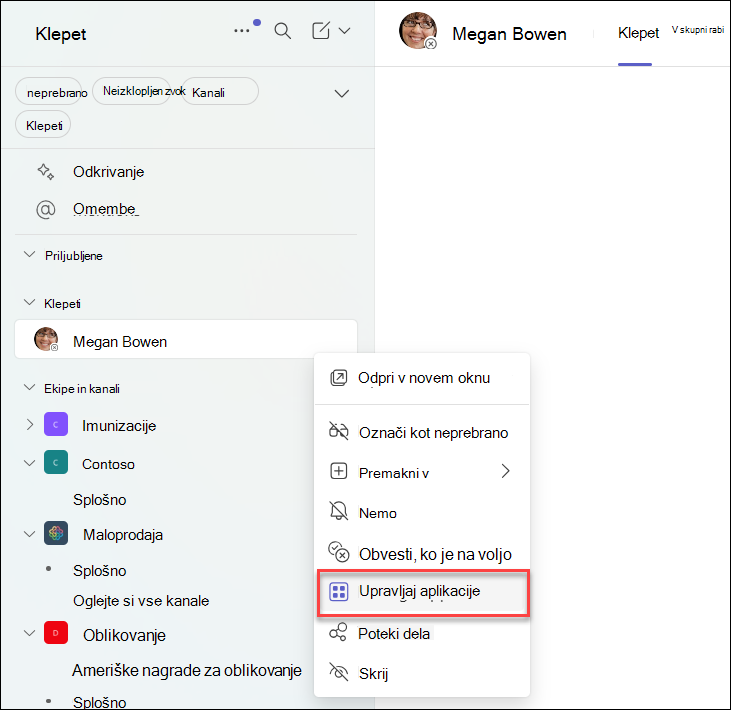Click the Maloprodaja team icon
Screen dimensions: 731x710
click(x=56, y=533)
